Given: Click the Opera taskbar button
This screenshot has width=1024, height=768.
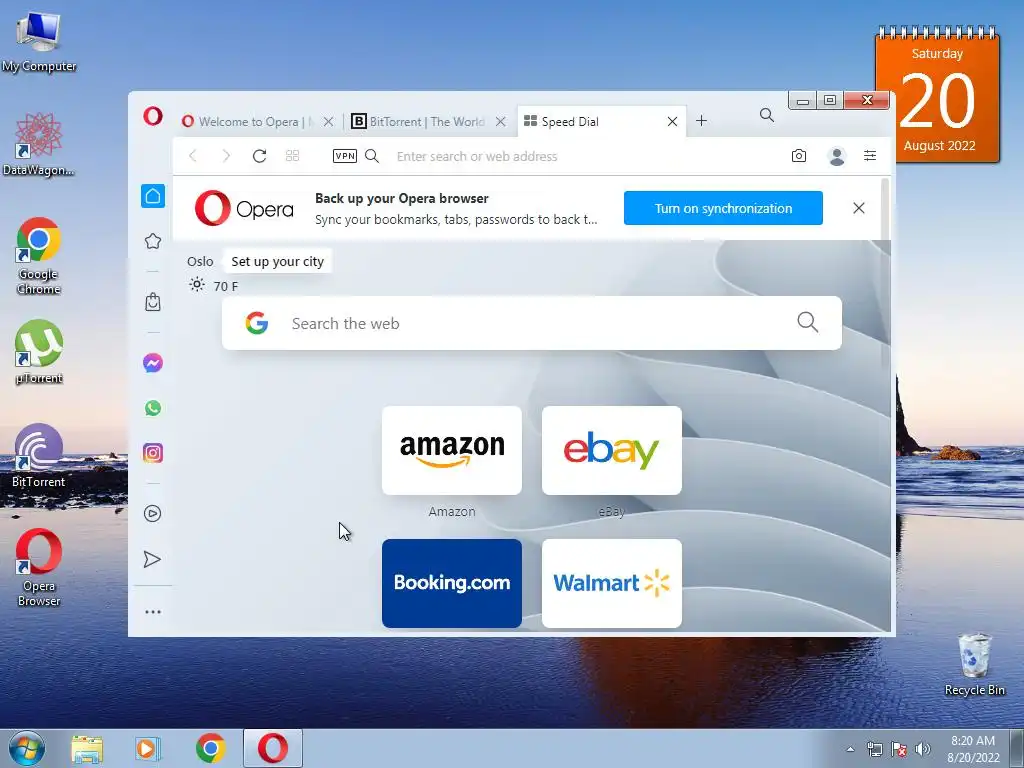Looking at the screenshot, I should (273, 748).
